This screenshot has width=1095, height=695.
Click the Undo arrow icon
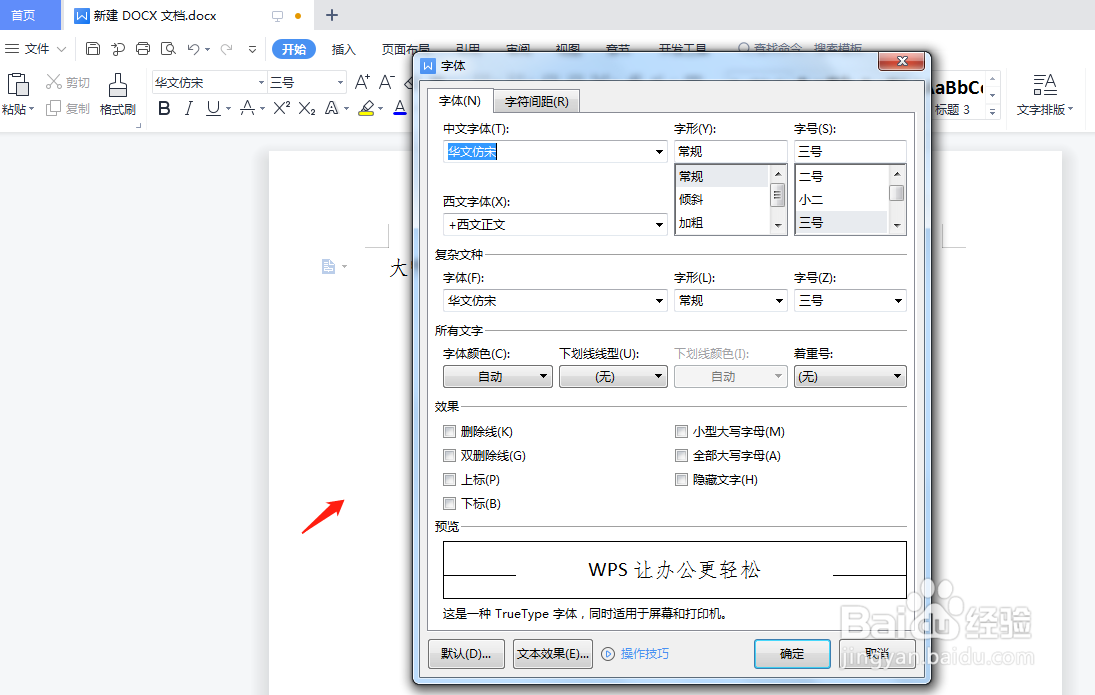pyautogui.click(x=192, y=47)
